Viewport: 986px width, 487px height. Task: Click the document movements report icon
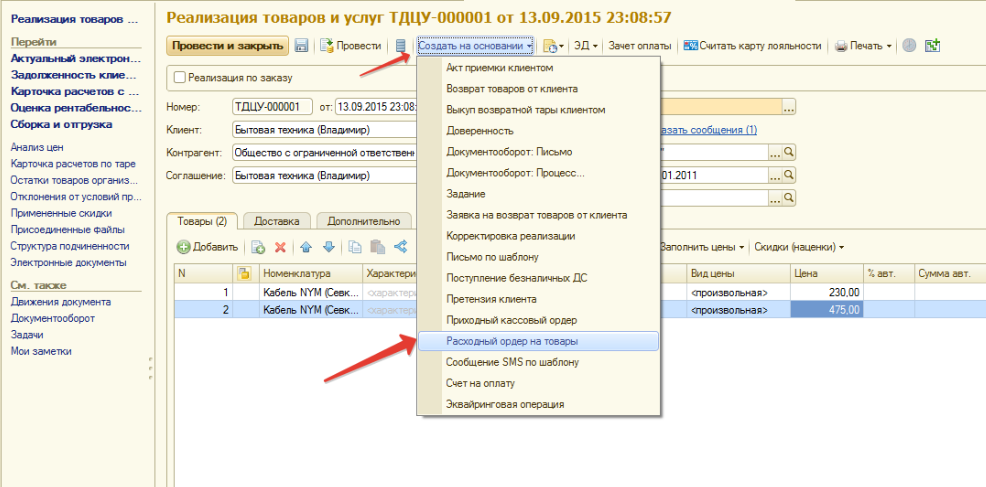coord(401,46)
